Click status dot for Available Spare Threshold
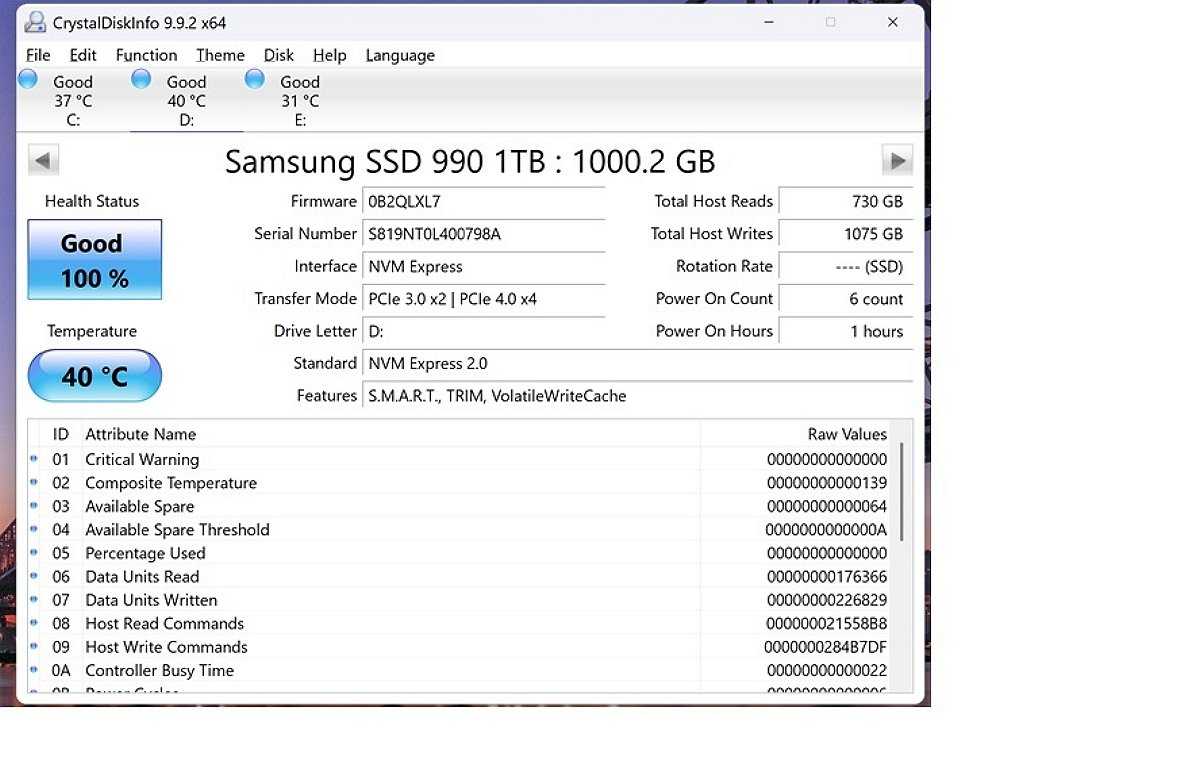The height and width of the screenshot is (779, 1199). pyautogui.click(x=34, y=529)
